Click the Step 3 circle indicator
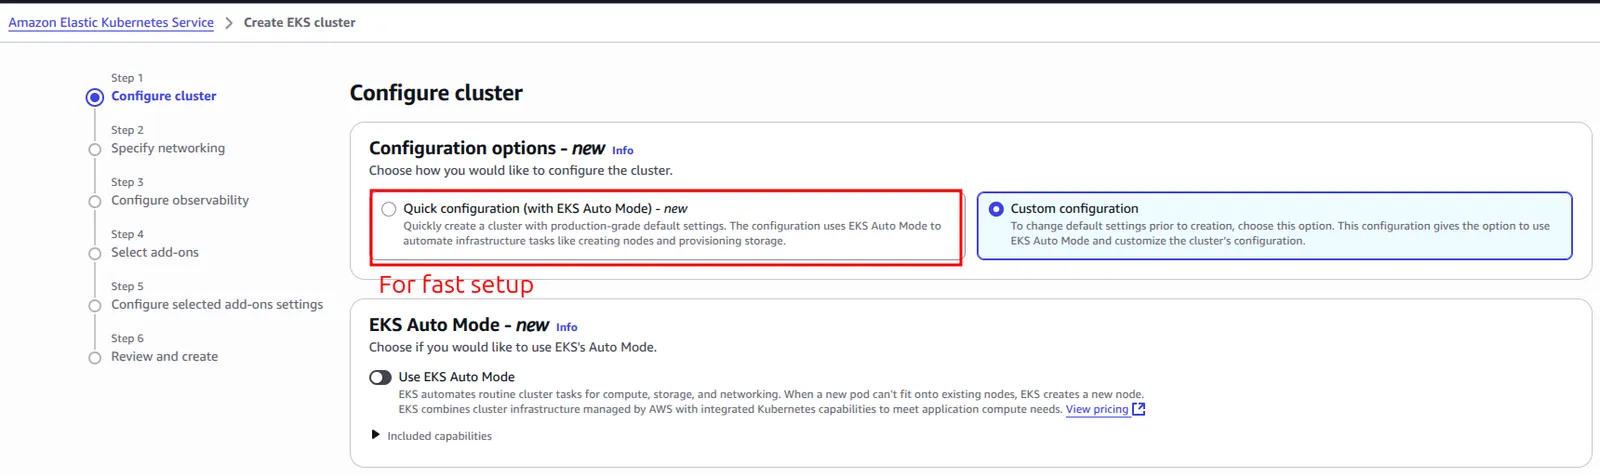 point(95,201)
